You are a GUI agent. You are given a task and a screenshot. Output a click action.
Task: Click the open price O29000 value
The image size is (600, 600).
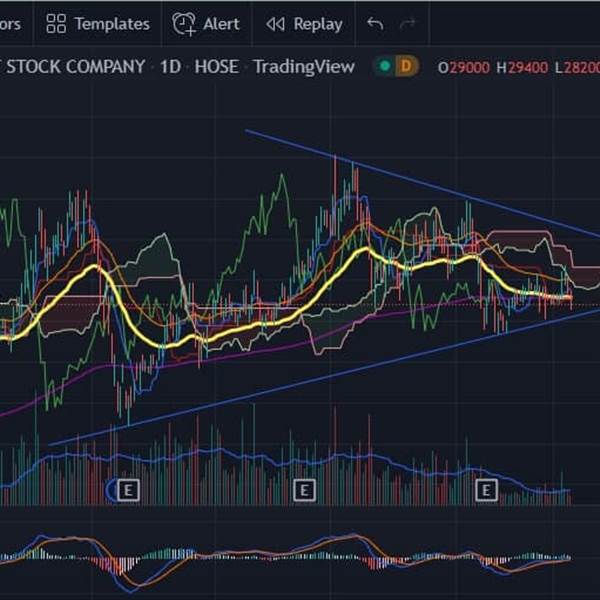point(464,68)
